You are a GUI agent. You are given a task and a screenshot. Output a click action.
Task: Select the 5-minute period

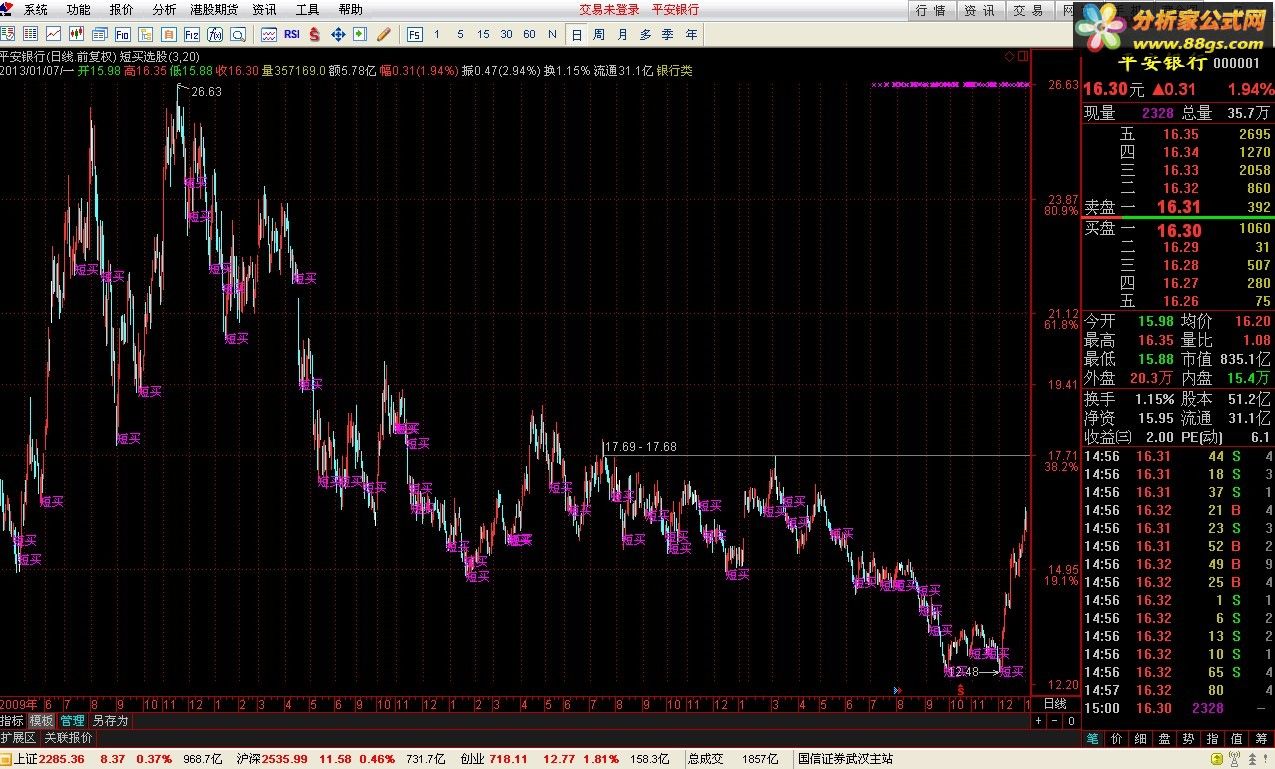pos(460,34)
